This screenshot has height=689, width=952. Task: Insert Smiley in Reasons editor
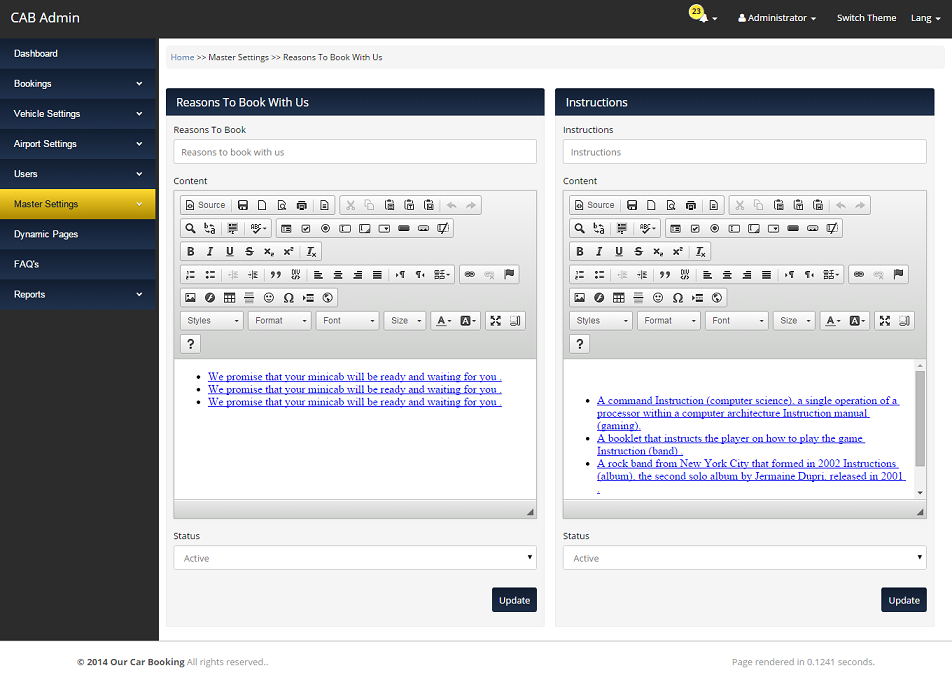(269, 297)
